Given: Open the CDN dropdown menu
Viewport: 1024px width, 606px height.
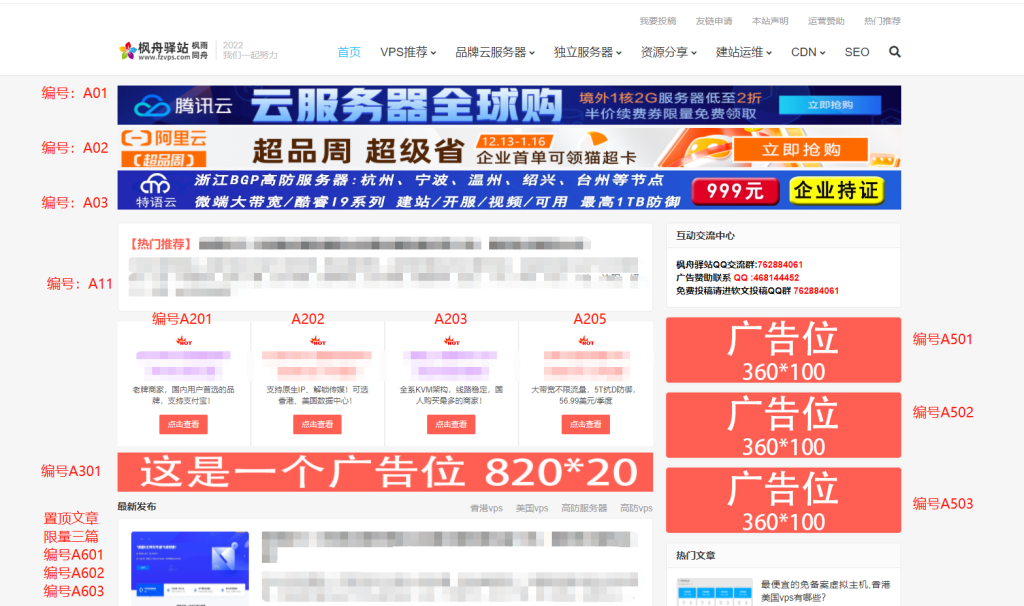Looking at the screenshot, I should [x=808, y=52].
